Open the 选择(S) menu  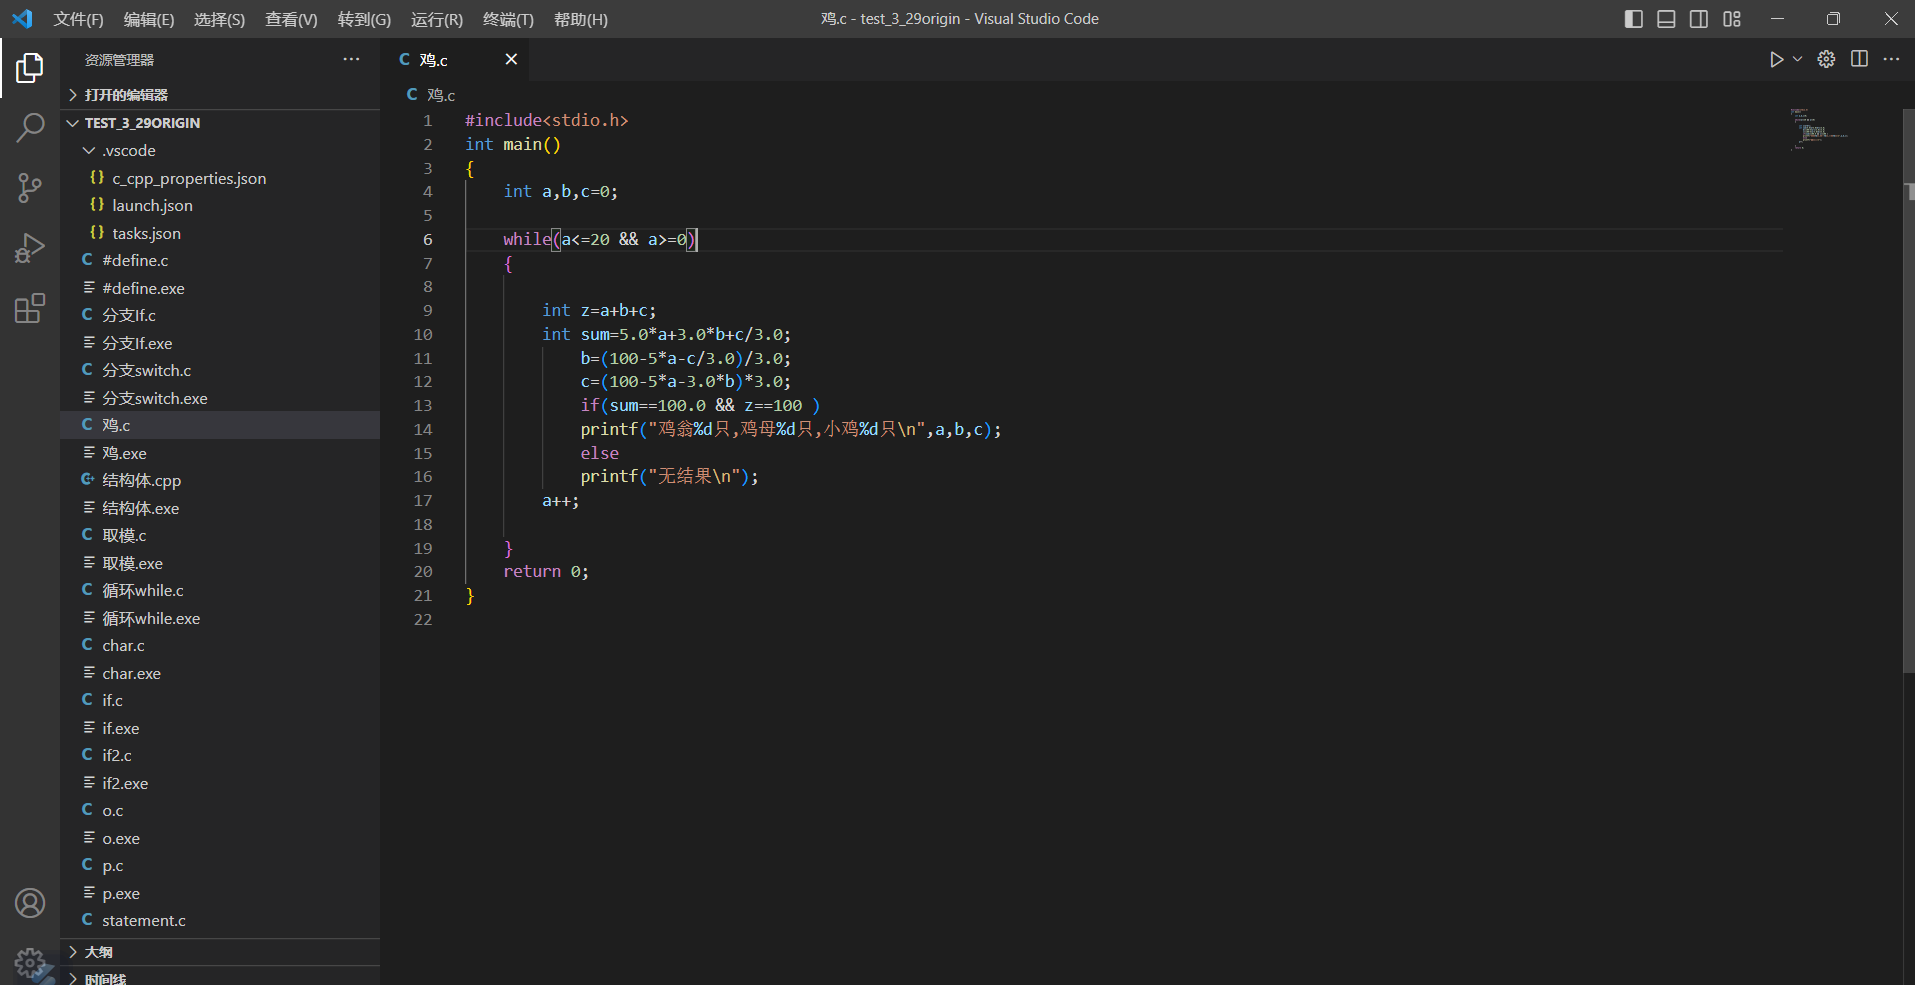pyautogui.click(x=219, y=19)
